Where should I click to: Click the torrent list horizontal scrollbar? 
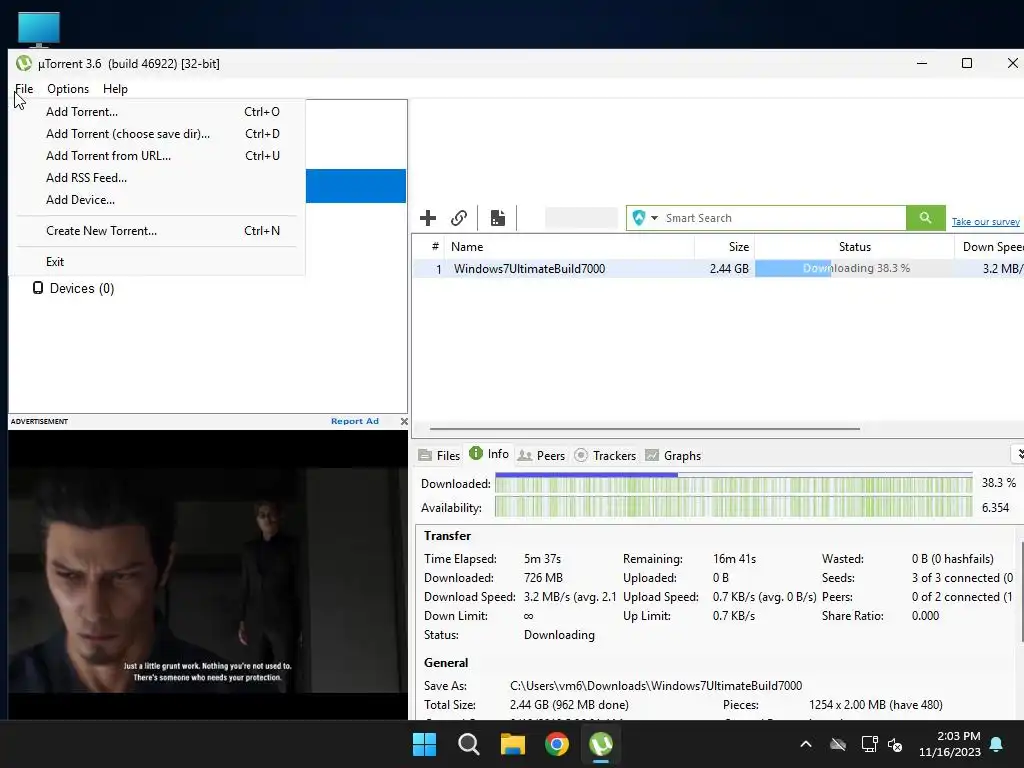click(x=645, y=429)
